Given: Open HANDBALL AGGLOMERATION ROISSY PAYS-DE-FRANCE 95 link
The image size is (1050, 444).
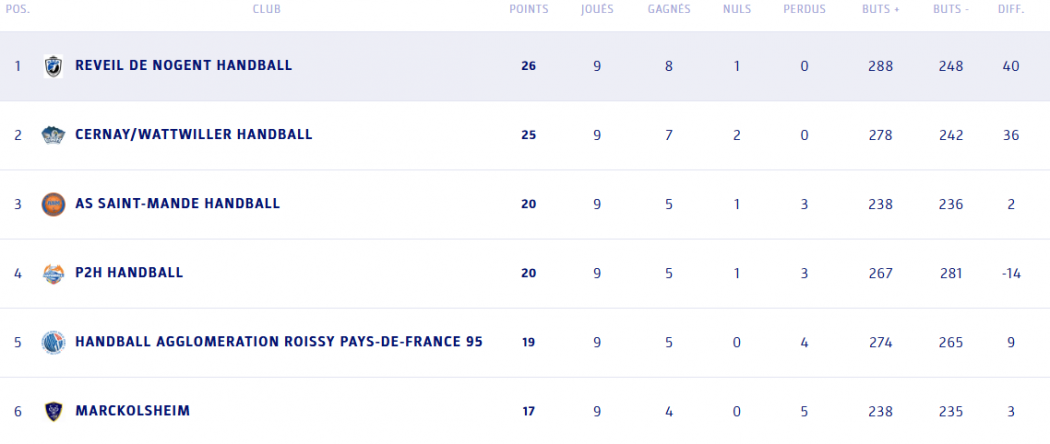Looking at the screenshot, I should pyautogui.click(x=278, y=342).
